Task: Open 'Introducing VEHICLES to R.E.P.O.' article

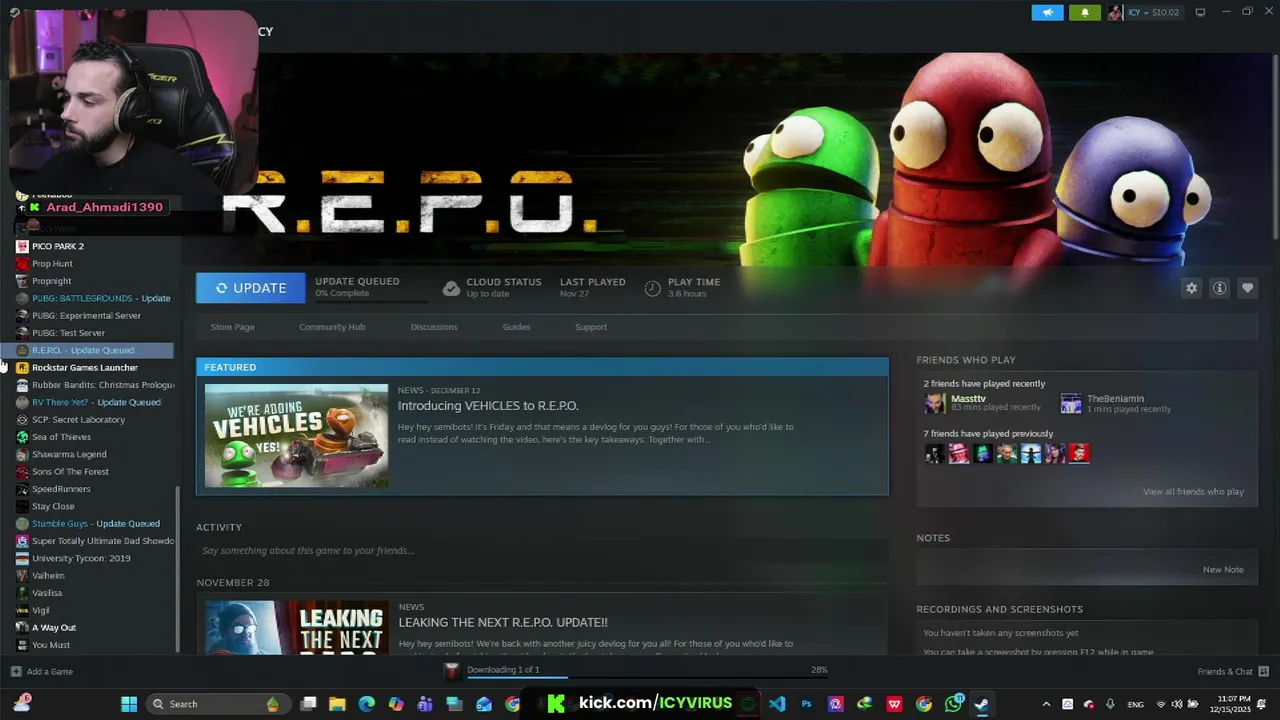Action: [488, 406]
